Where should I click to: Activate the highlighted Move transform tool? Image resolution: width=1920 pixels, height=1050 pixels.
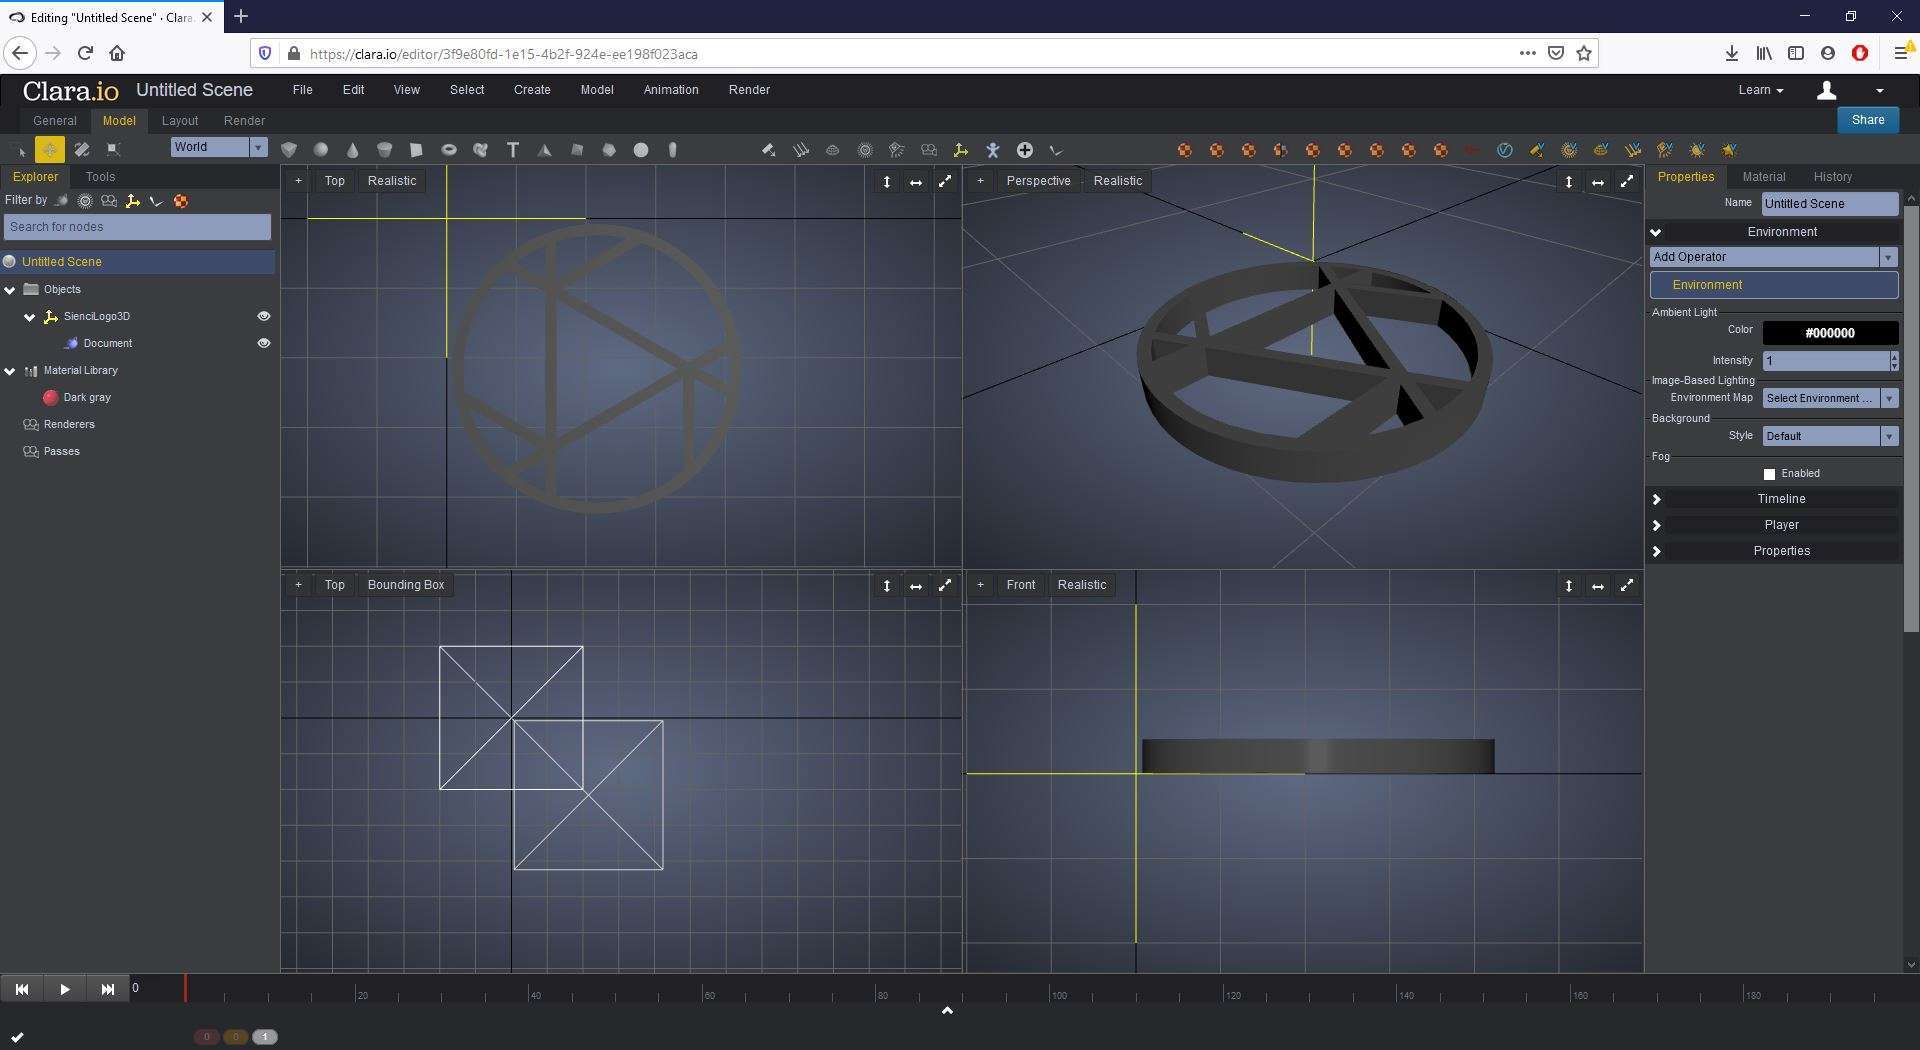click(49, 150)
